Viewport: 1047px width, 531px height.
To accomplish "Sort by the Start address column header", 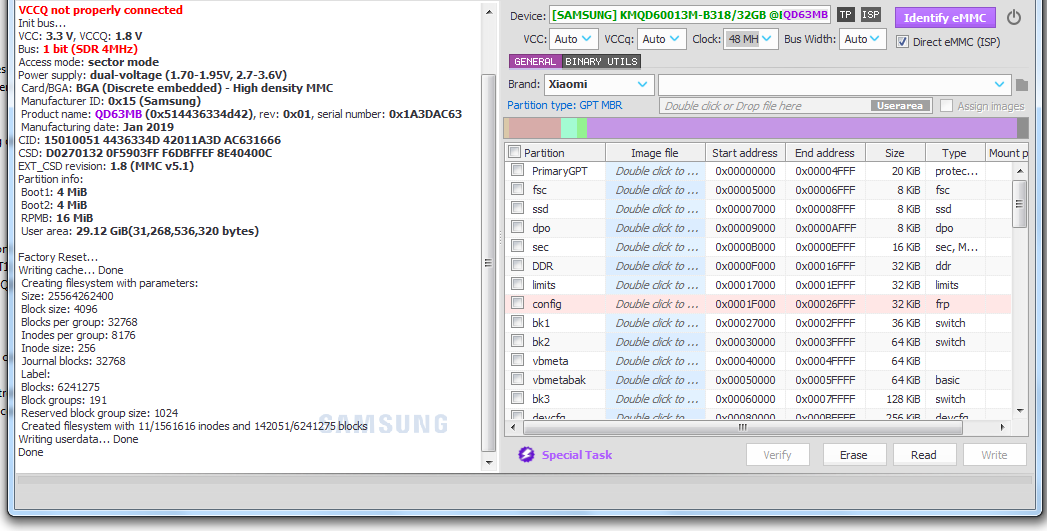I will pyautogui.click(x=745, y=153).
